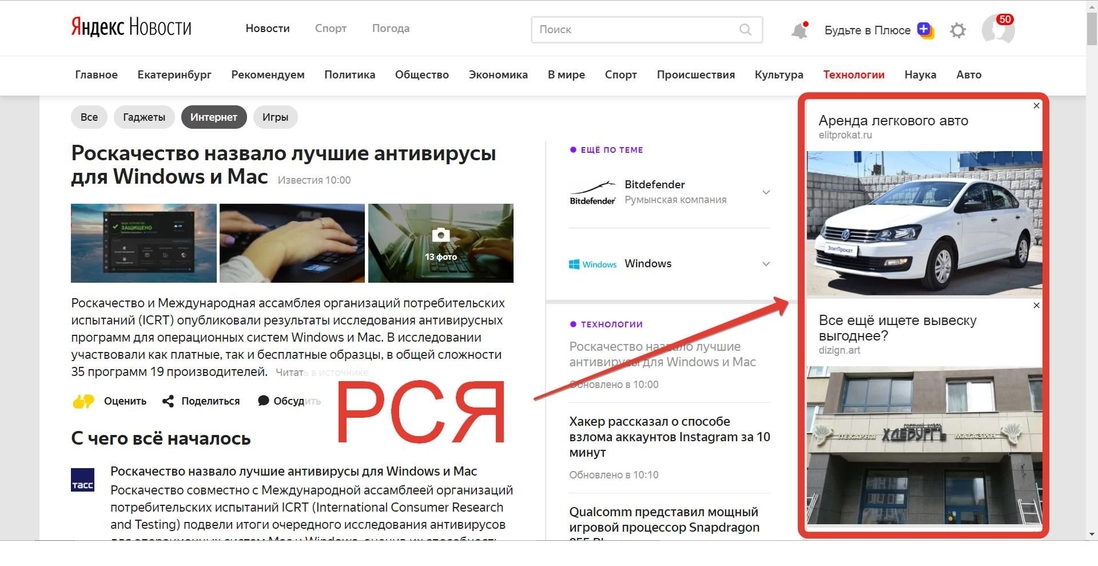Open the main Роскачество antivirus headline
This screenshot has width=1098, height=566.
[283, 165]
